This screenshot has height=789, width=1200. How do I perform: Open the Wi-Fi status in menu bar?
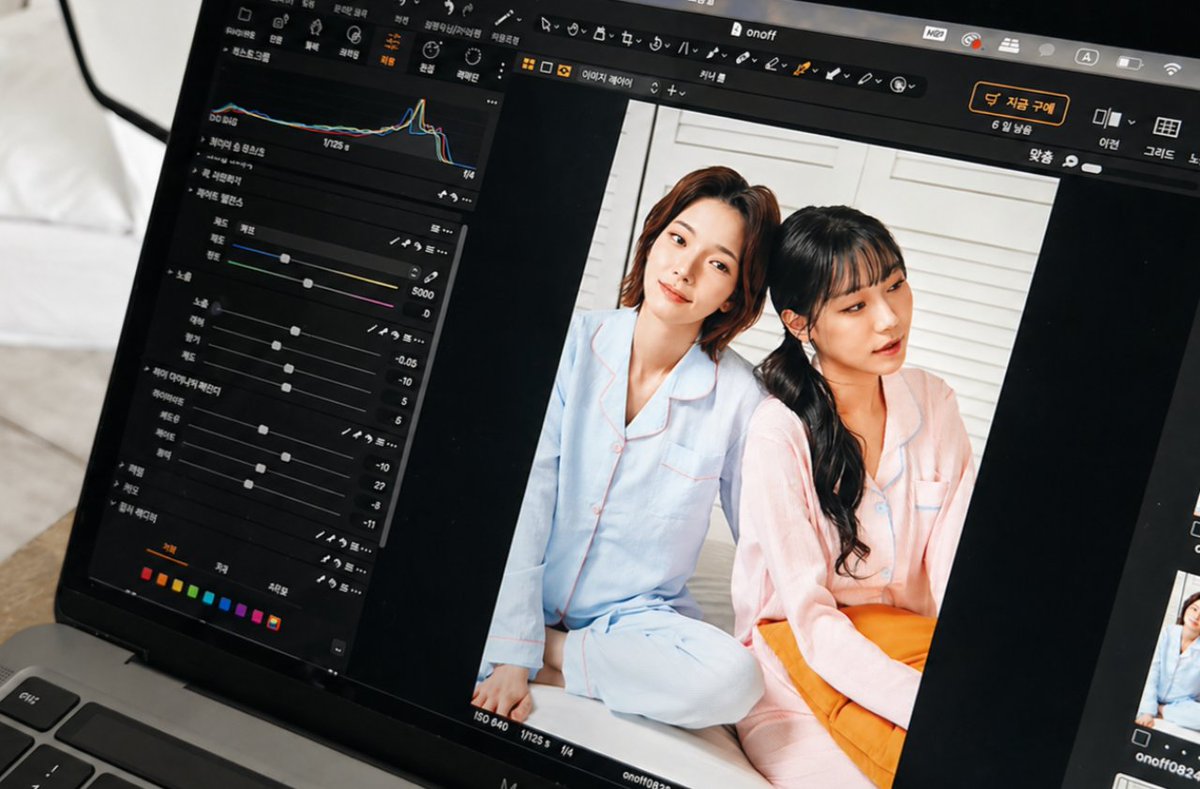[1171, 68]
